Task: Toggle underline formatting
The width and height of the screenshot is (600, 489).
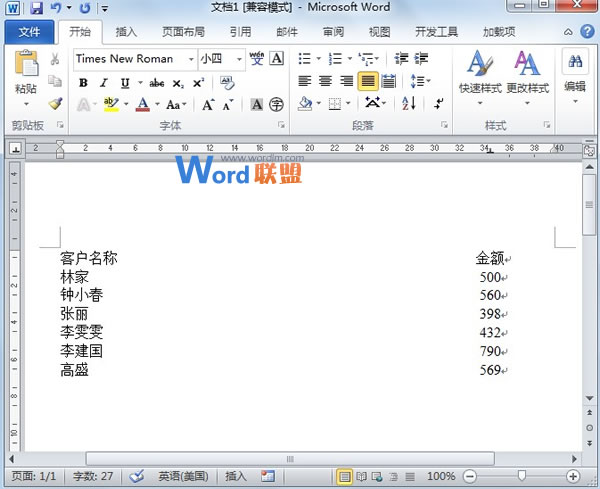Action: (125, 83)
